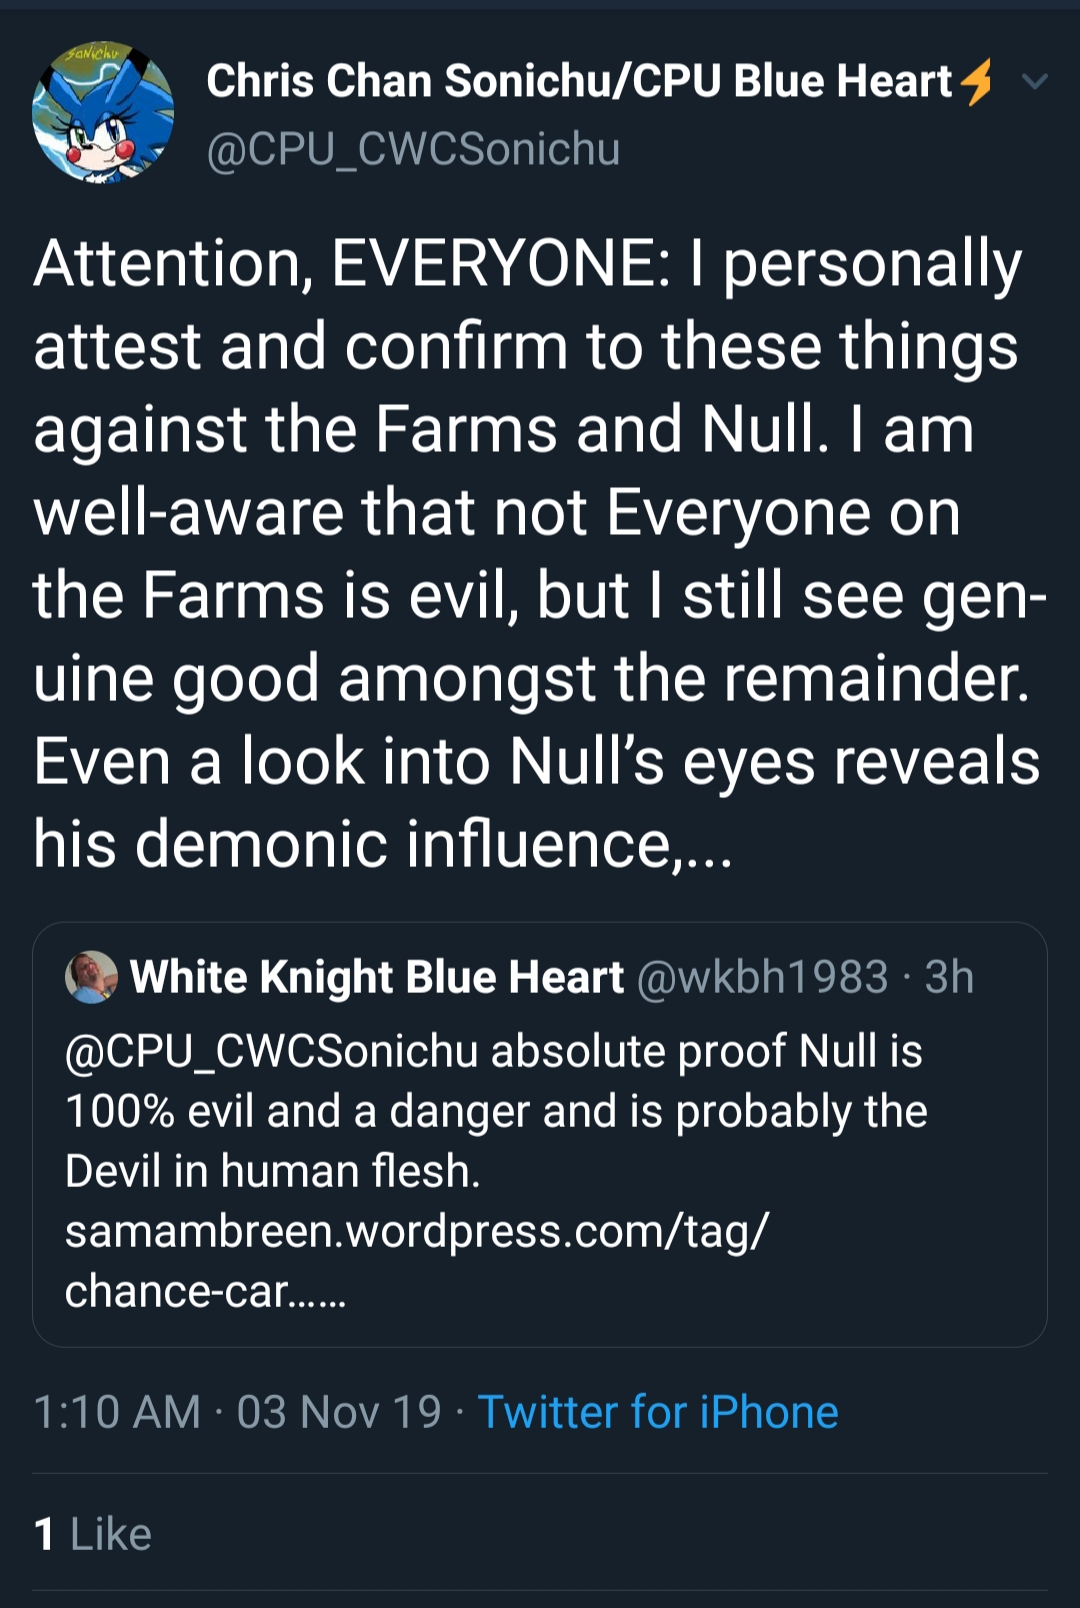View the 1 Like list

pos(93,1534)
